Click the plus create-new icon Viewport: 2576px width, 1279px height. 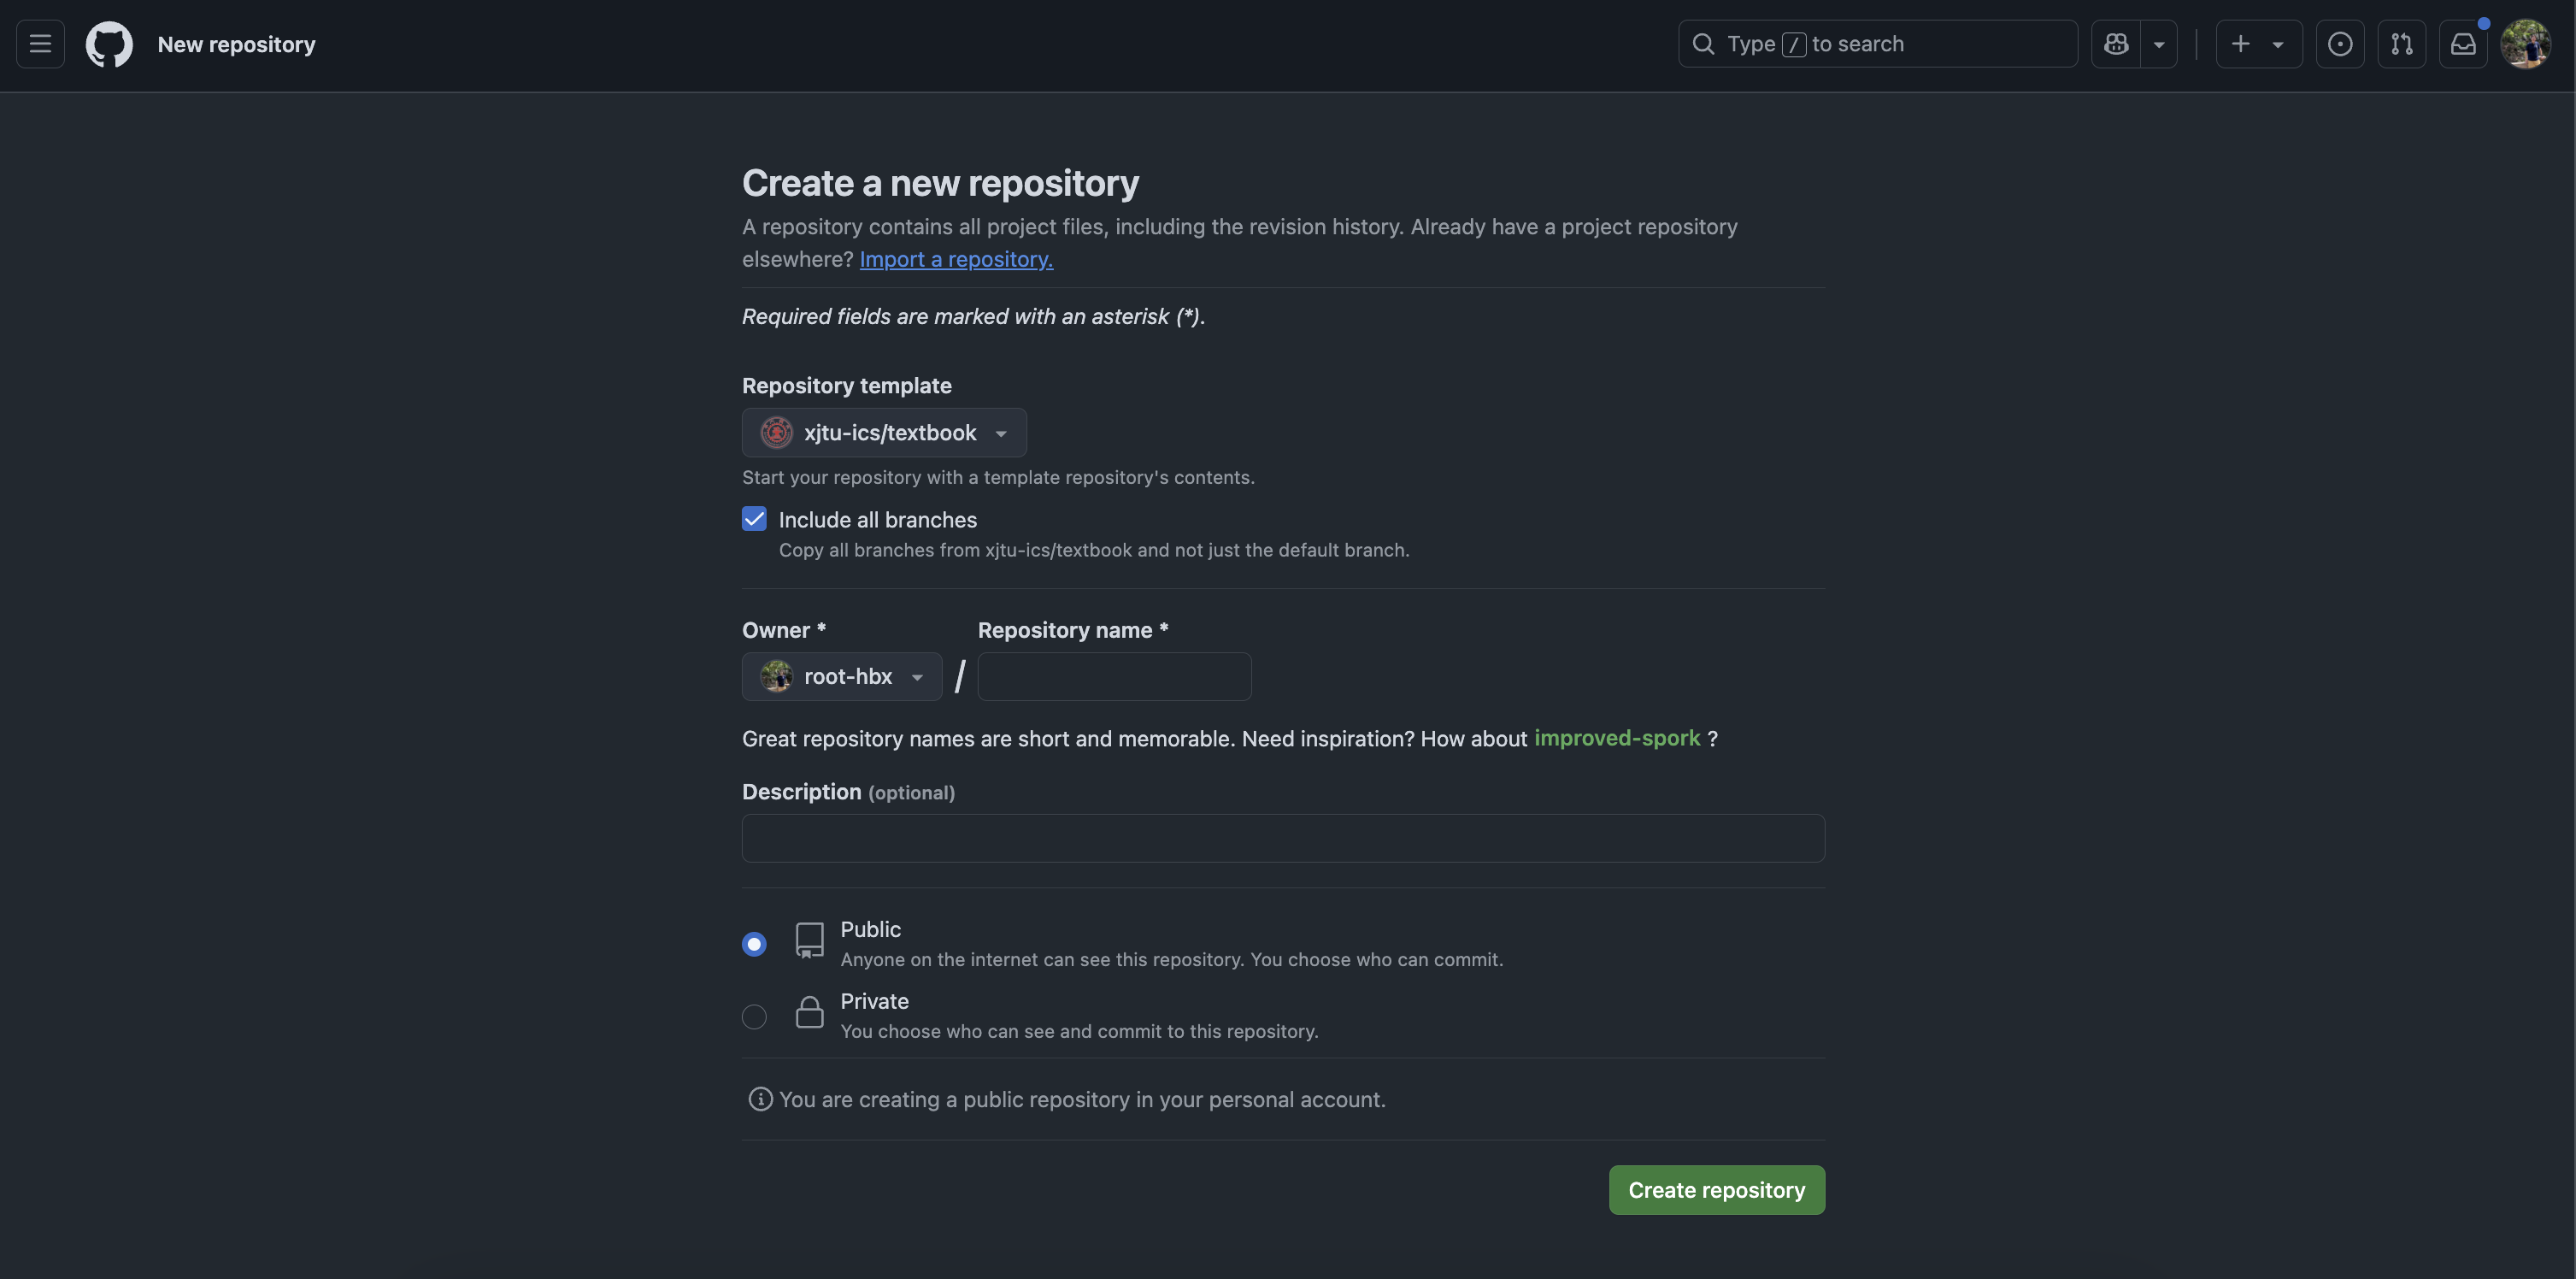(2241, 44)
